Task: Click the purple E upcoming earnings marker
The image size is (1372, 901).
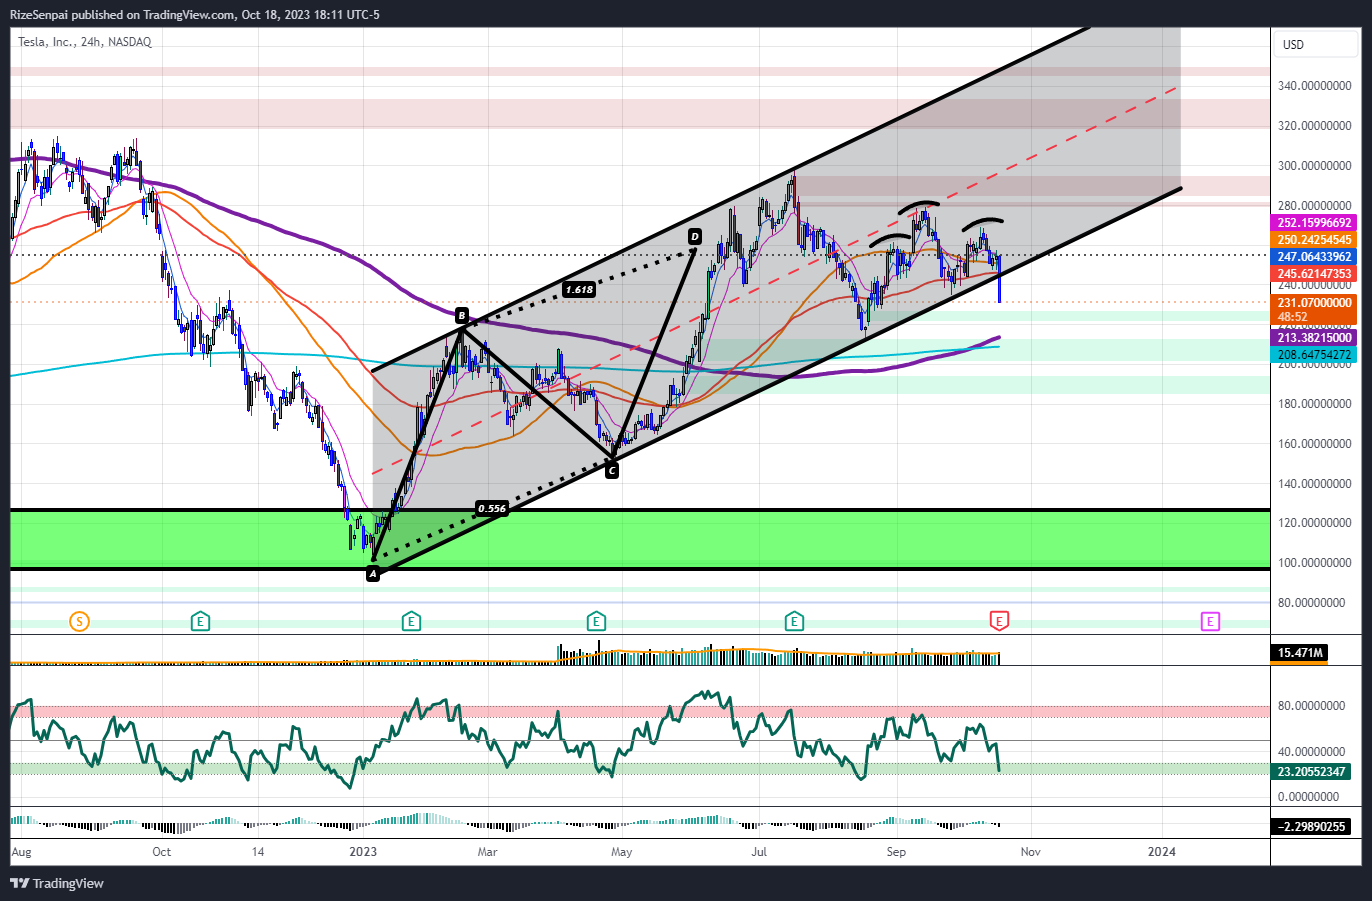Action: [1210, 622]
